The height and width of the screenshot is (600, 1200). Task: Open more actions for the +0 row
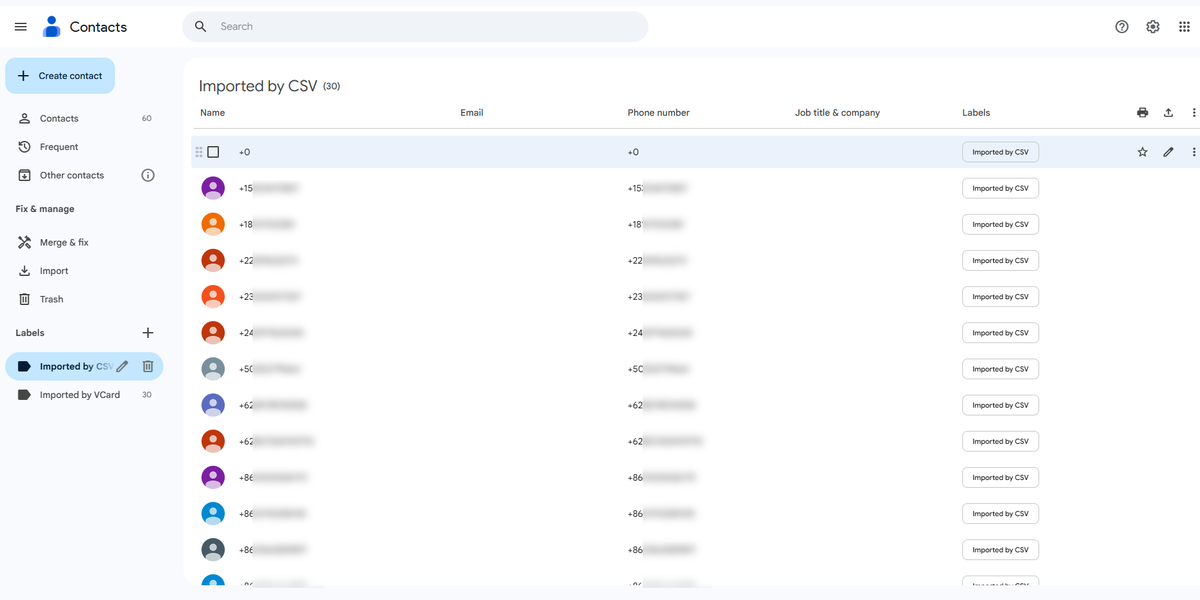[x=1194, y=152]
